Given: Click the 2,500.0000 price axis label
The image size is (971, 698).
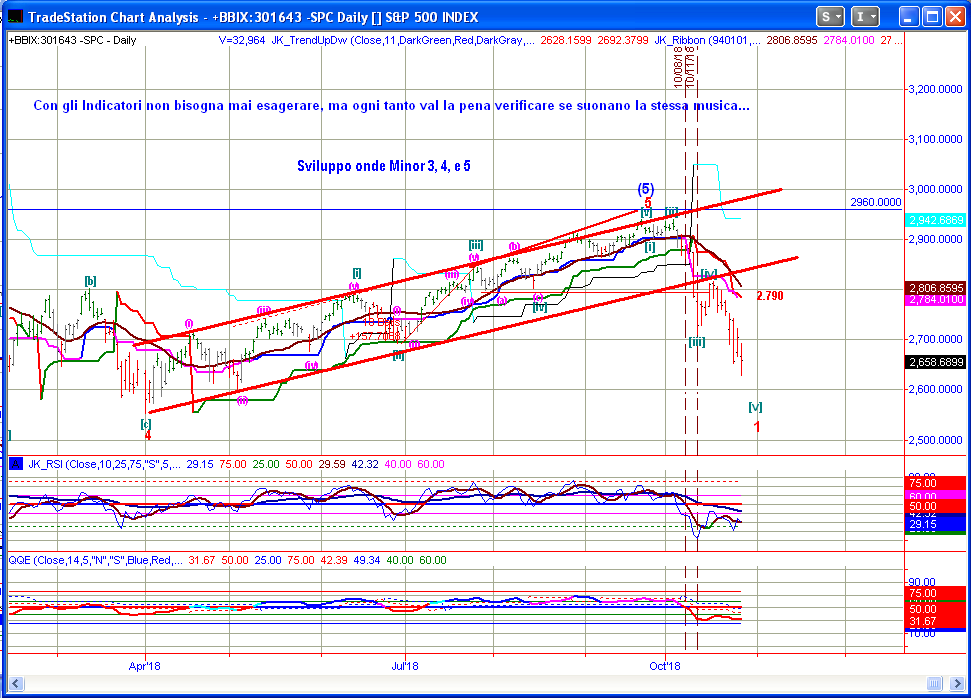Looking at the screenshot, I should point(935,440).
